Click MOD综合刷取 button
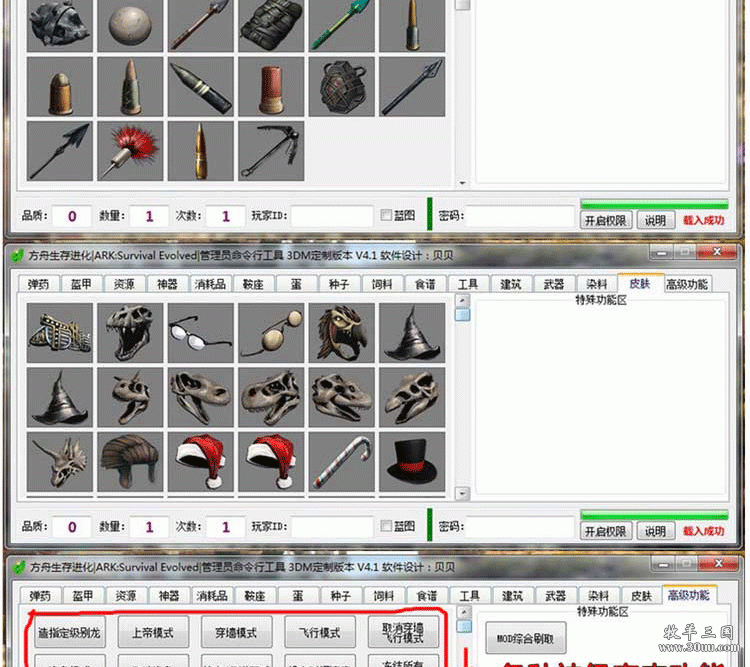This screenshot has height=667, width=750. (x=525, y=638)
